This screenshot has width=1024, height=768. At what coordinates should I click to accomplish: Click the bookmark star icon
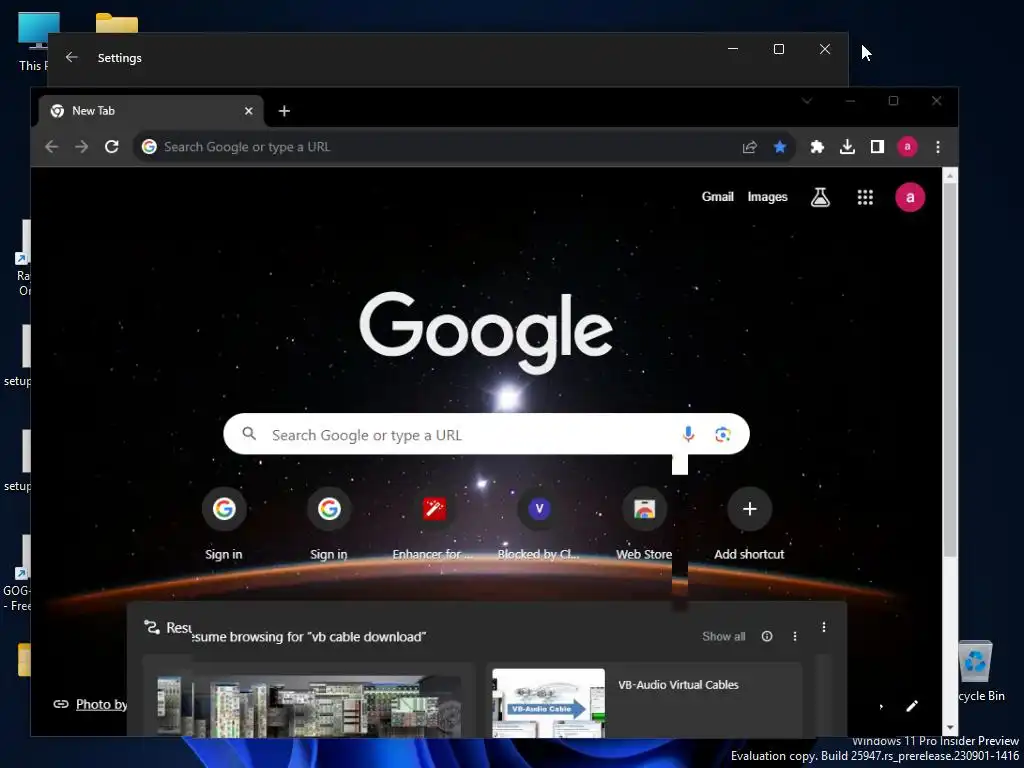pos(780,147)
